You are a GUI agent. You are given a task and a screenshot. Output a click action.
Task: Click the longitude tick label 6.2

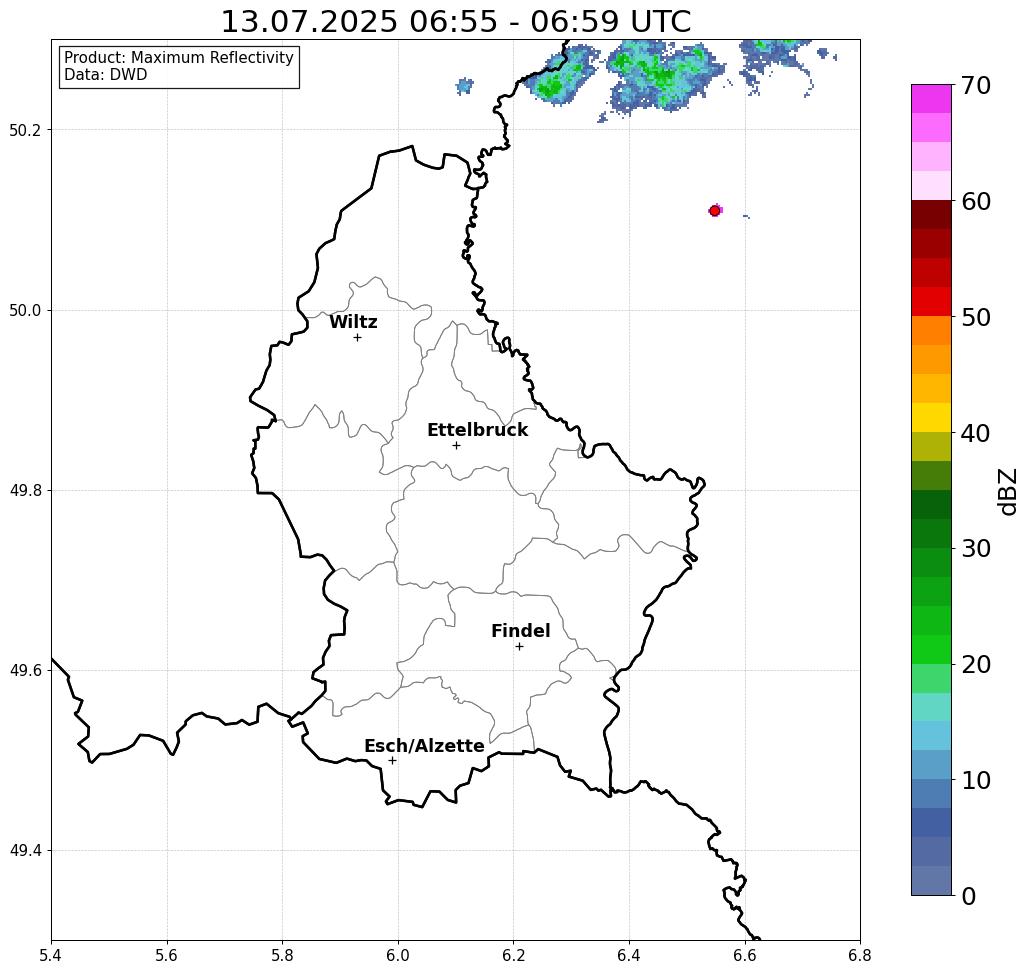pyautogui.click(x=513, y=955)
